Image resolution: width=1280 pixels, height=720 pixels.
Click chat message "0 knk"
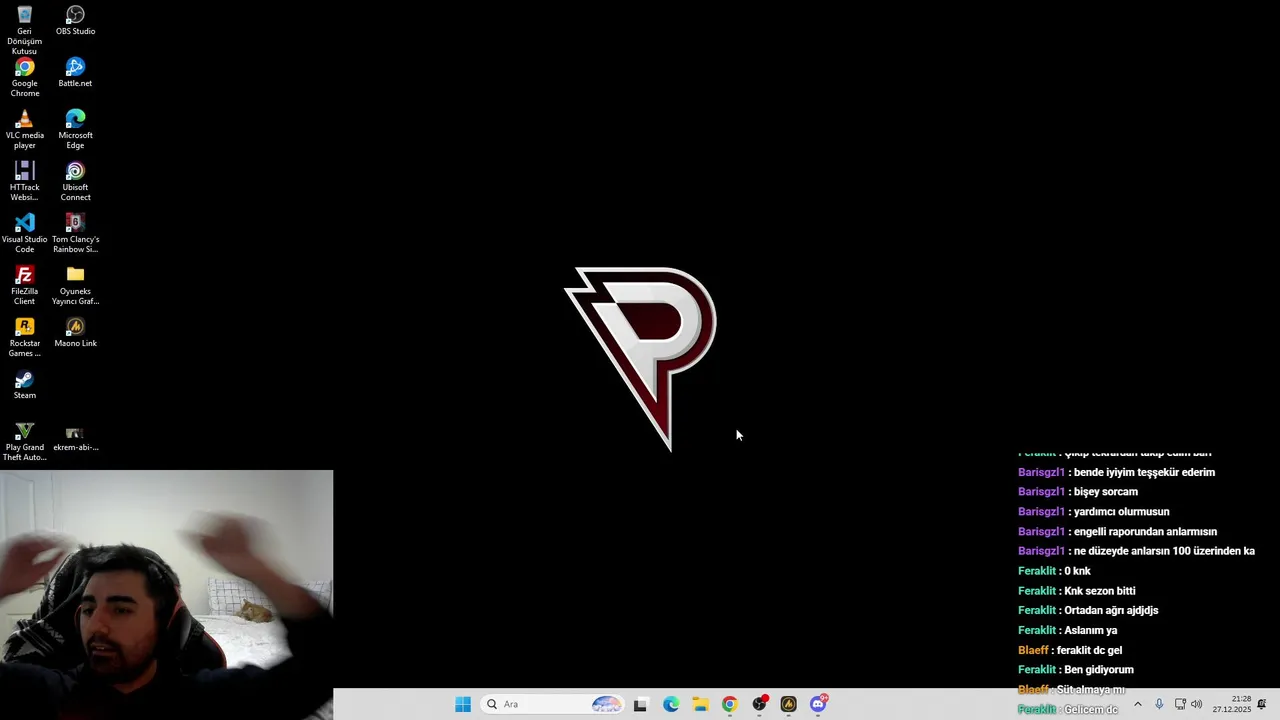(1077, 571)
